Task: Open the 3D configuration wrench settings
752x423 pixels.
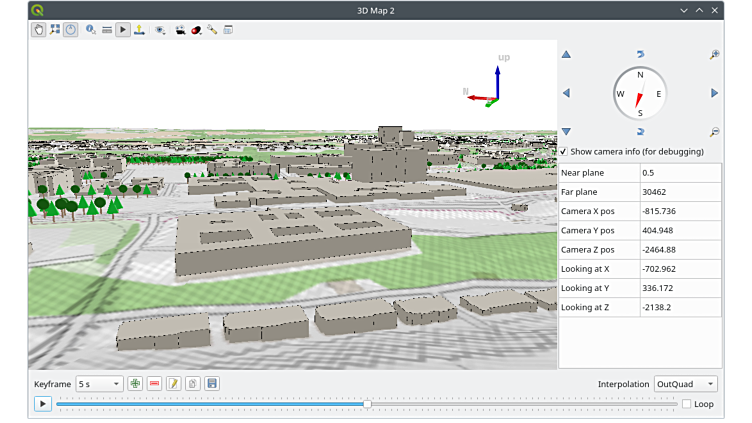Action: [x=212, y=30]
